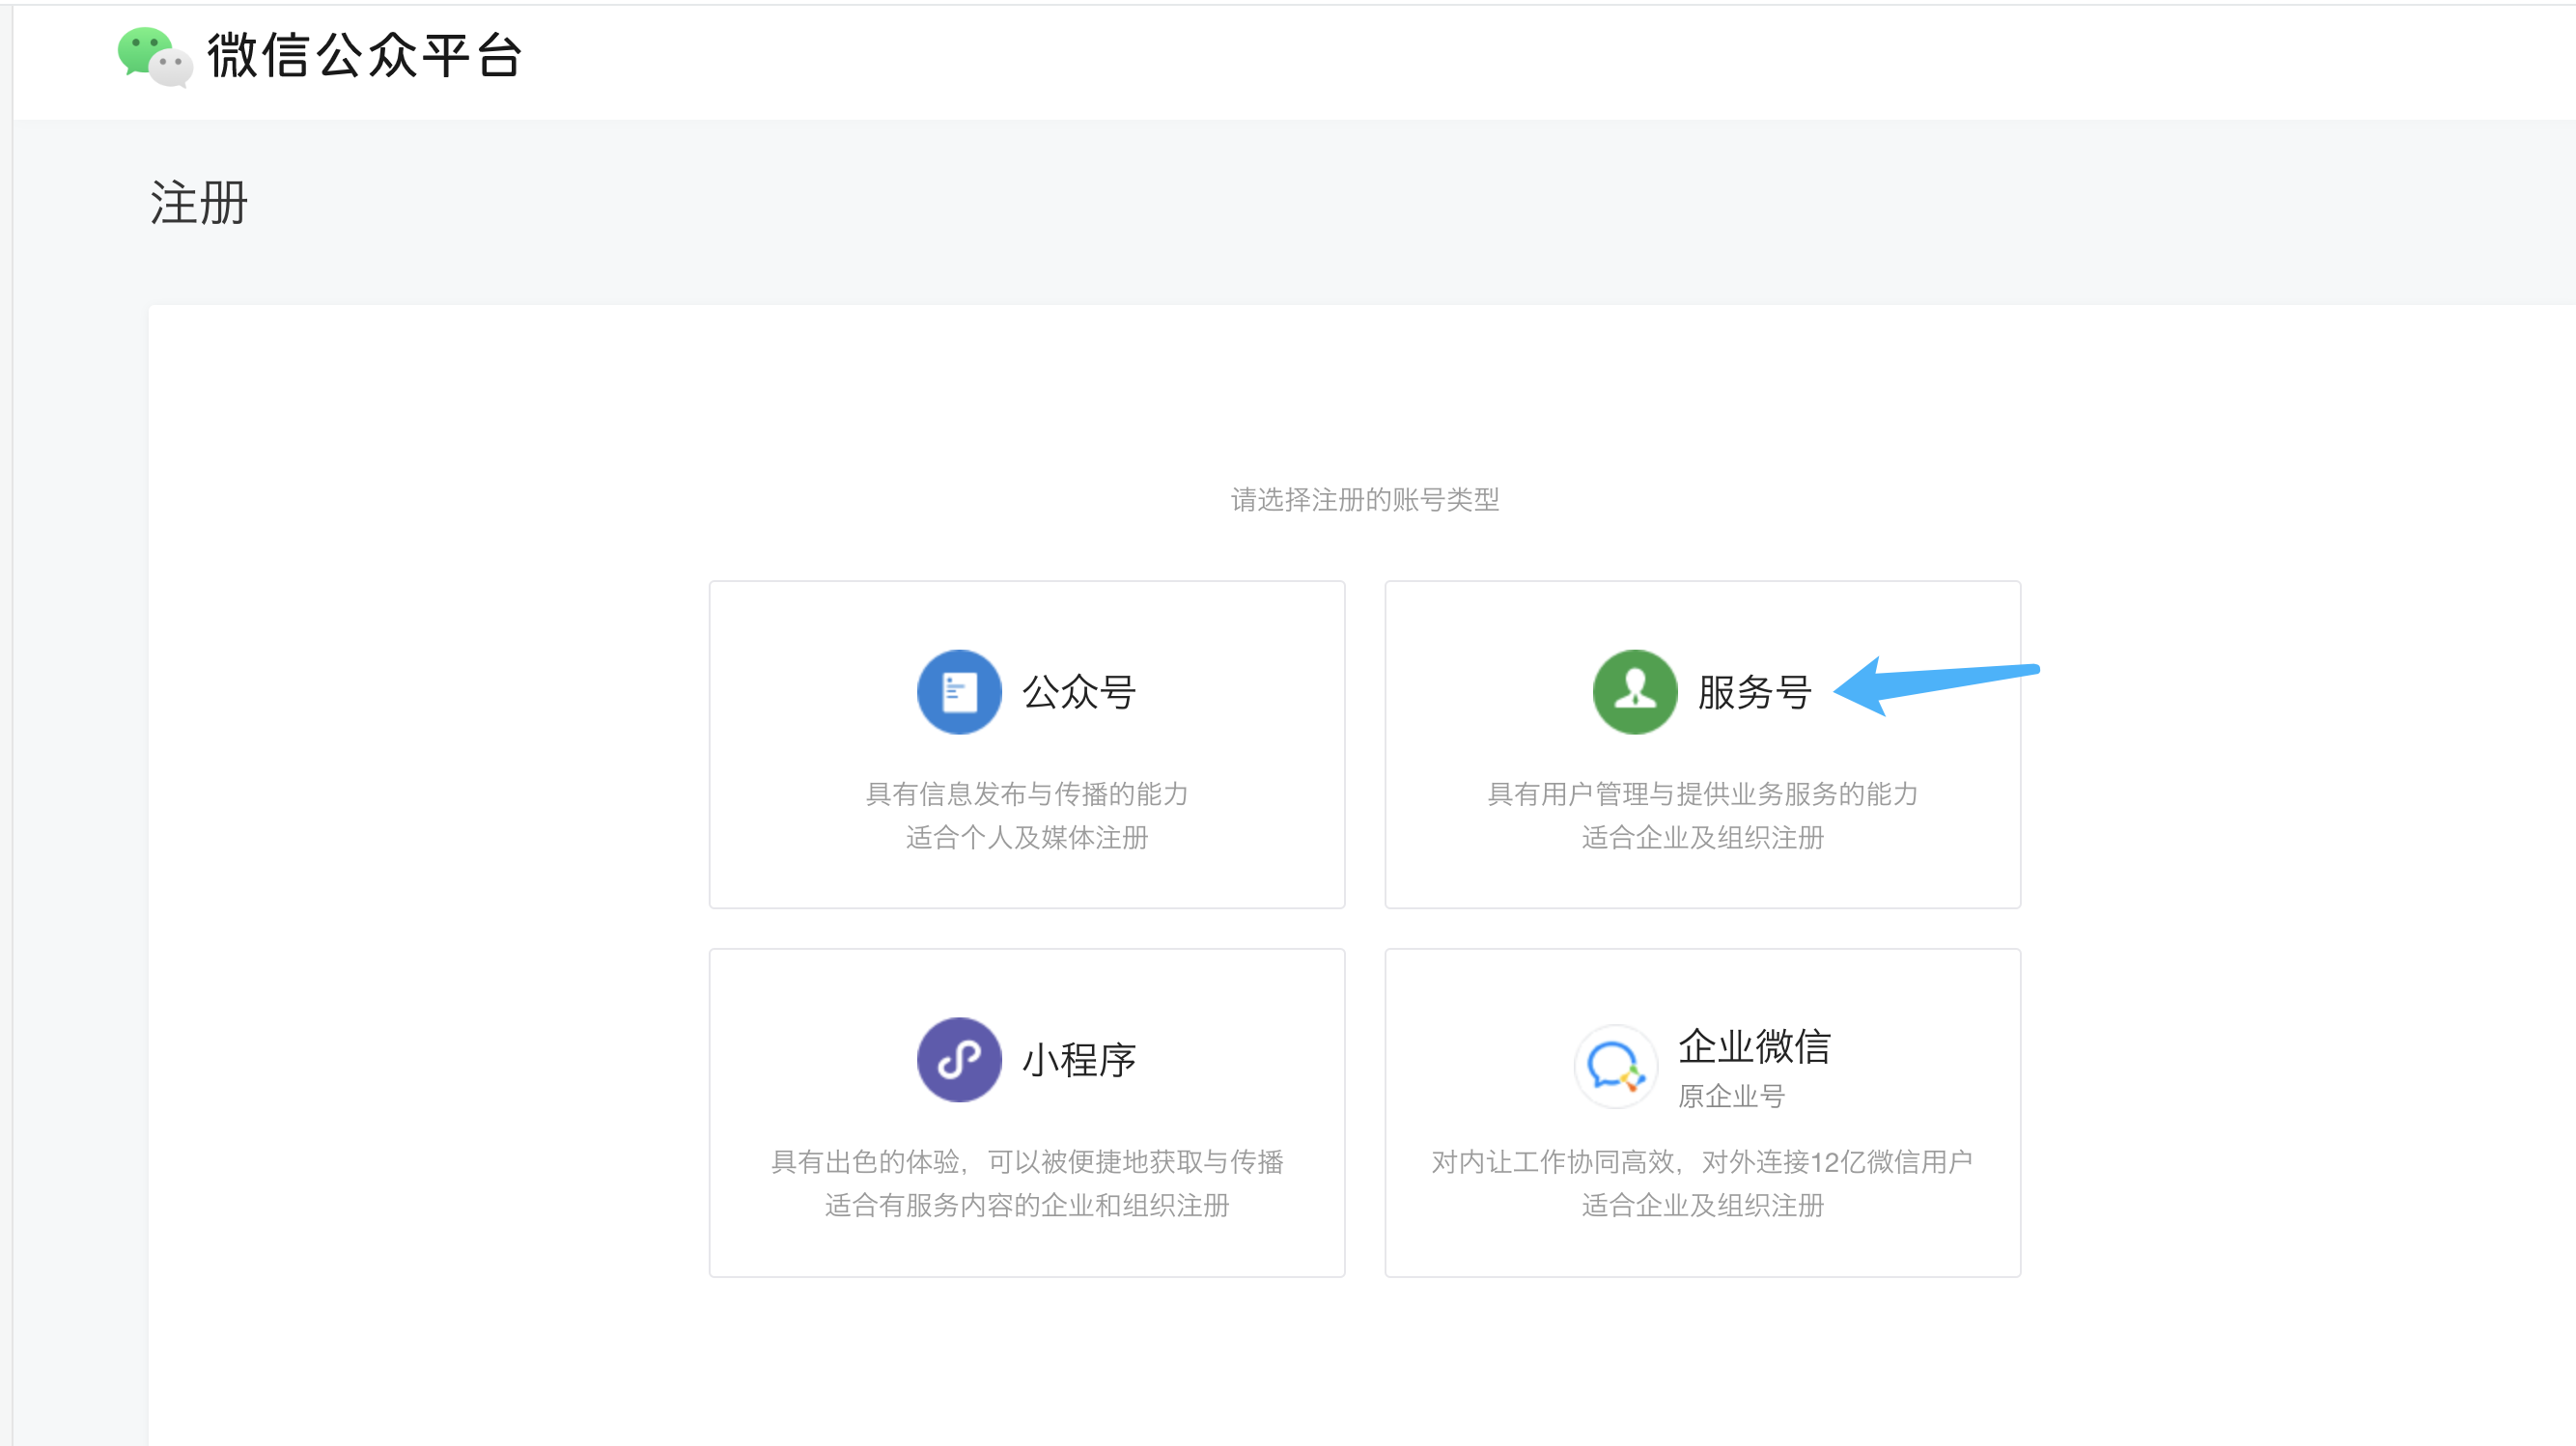The width and height of the screenshot is (2576, 1446).
Task: Click the 企业微信 chat bubble icon
Action: [x=1616, y=1066]
